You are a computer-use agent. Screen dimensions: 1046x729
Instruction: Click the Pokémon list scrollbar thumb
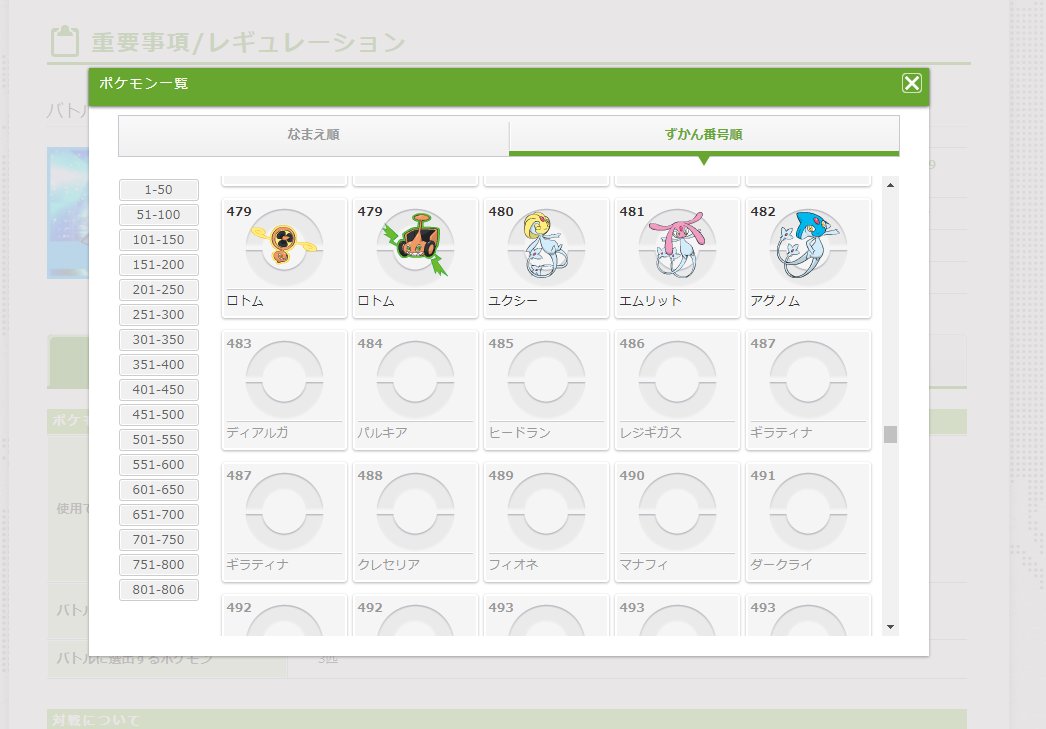(890, 434)
